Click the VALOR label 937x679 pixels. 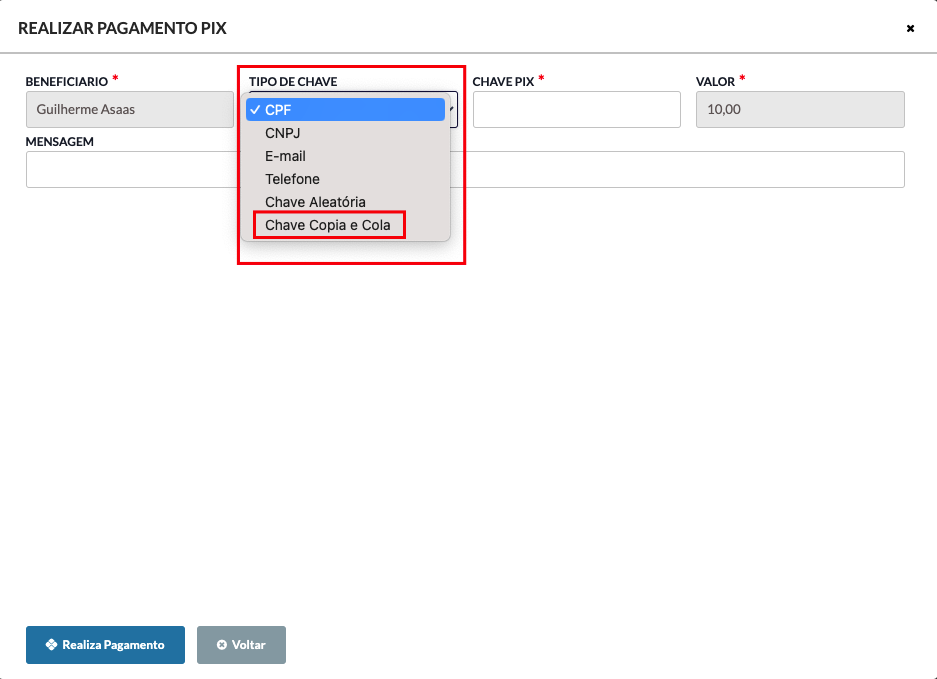715,81
